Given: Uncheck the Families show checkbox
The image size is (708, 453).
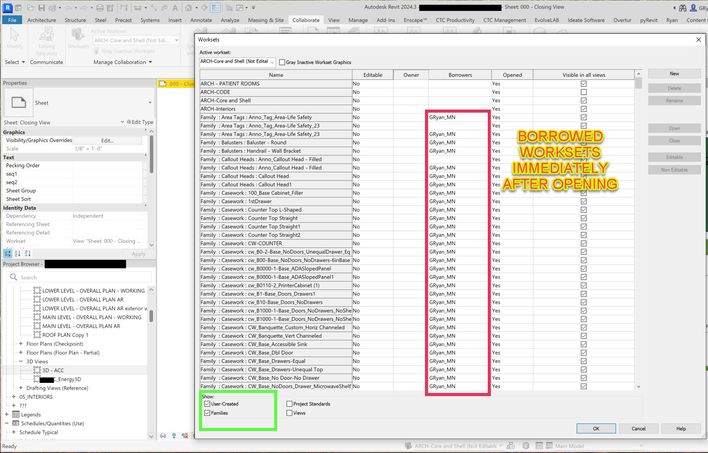Looking at the screenshot, I should [x=207, y=413].
